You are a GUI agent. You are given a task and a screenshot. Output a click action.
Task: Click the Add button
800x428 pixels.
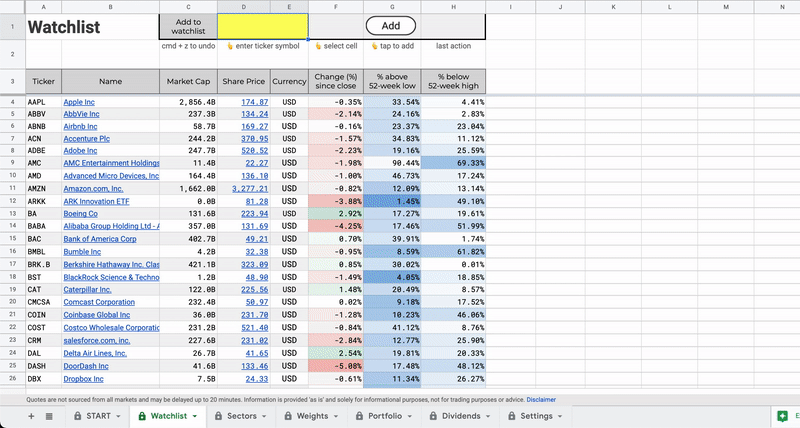tap(391, 26)
